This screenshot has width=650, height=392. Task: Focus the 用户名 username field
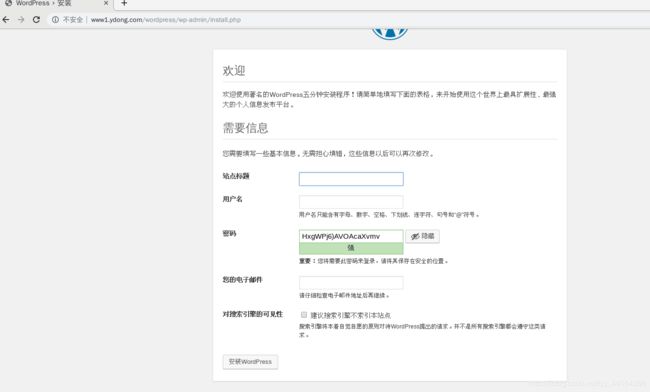point(351,202)
